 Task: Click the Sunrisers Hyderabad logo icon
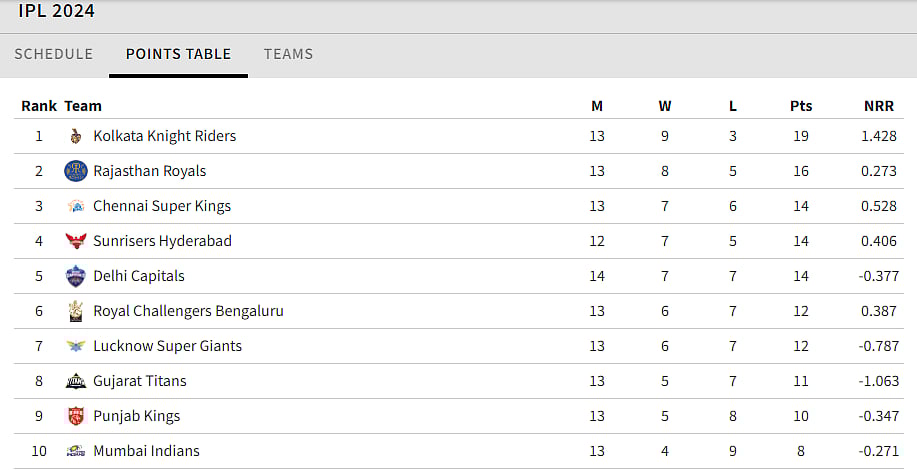point(76,241)
